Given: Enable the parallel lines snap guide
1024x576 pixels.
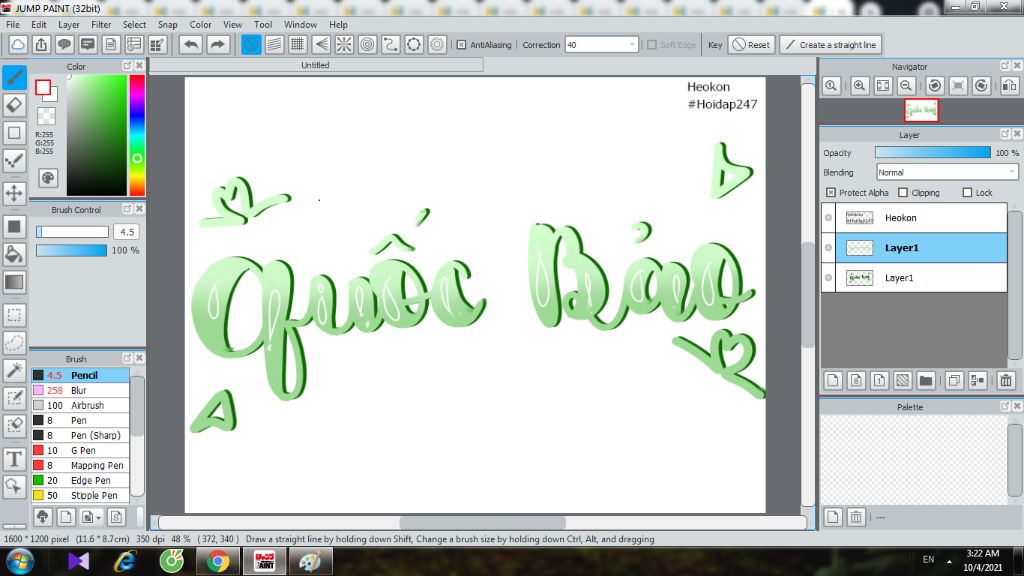Looking at the screenshot, I should click(x=274, y=44).
